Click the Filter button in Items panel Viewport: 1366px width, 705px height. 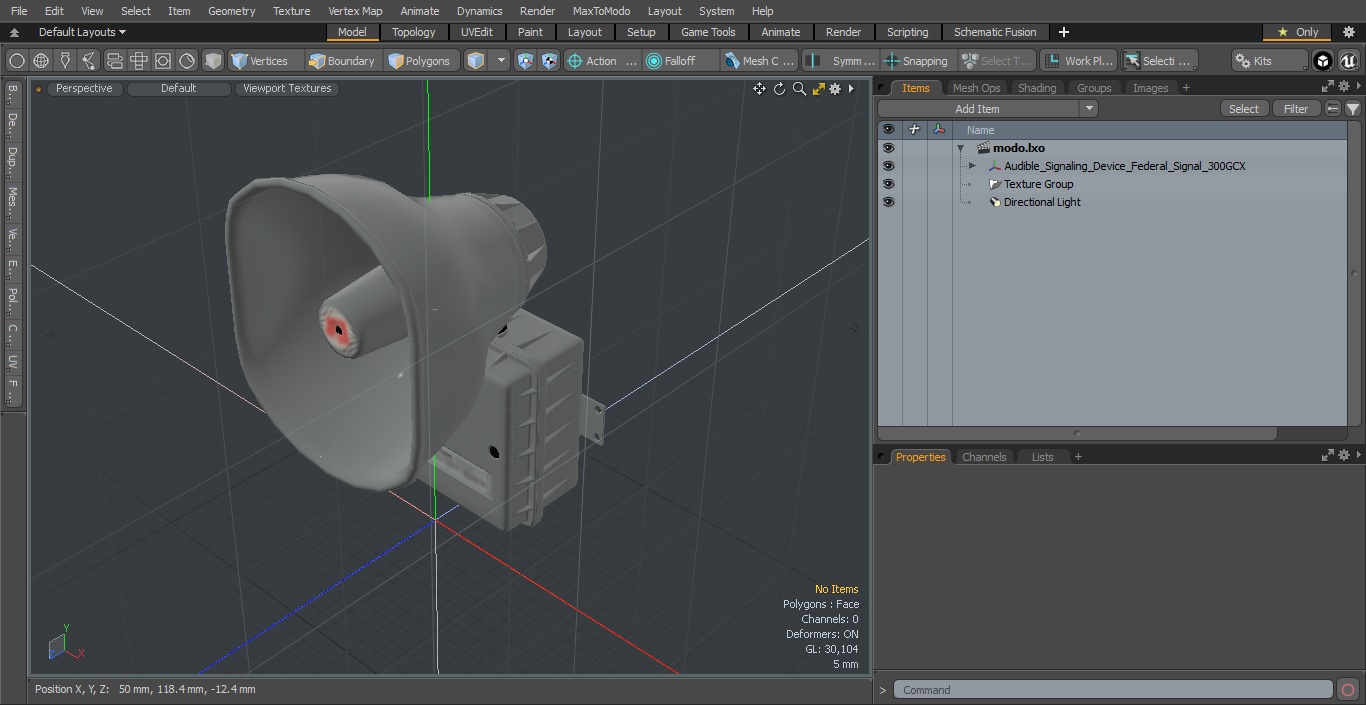click(1296, 109)
